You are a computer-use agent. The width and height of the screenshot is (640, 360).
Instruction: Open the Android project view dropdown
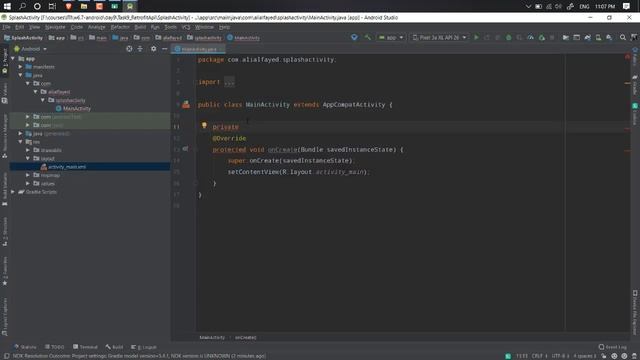click(x=30, y=49)
